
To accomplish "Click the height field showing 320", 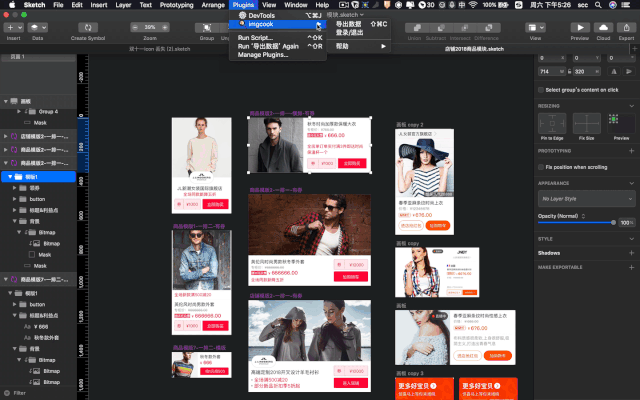I will click(587, 71).
